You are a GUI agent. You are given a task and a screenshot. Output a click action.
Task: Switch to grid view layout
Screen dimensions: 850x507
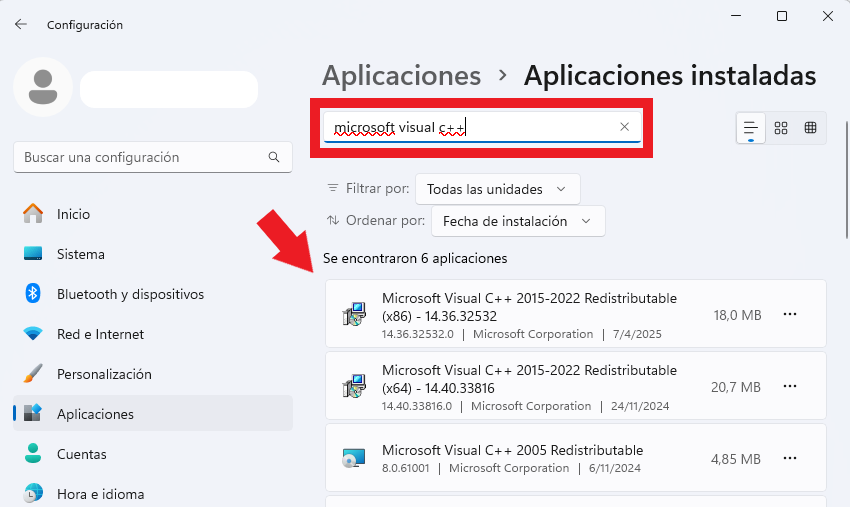pyautogui.click(x=781, y=128)
